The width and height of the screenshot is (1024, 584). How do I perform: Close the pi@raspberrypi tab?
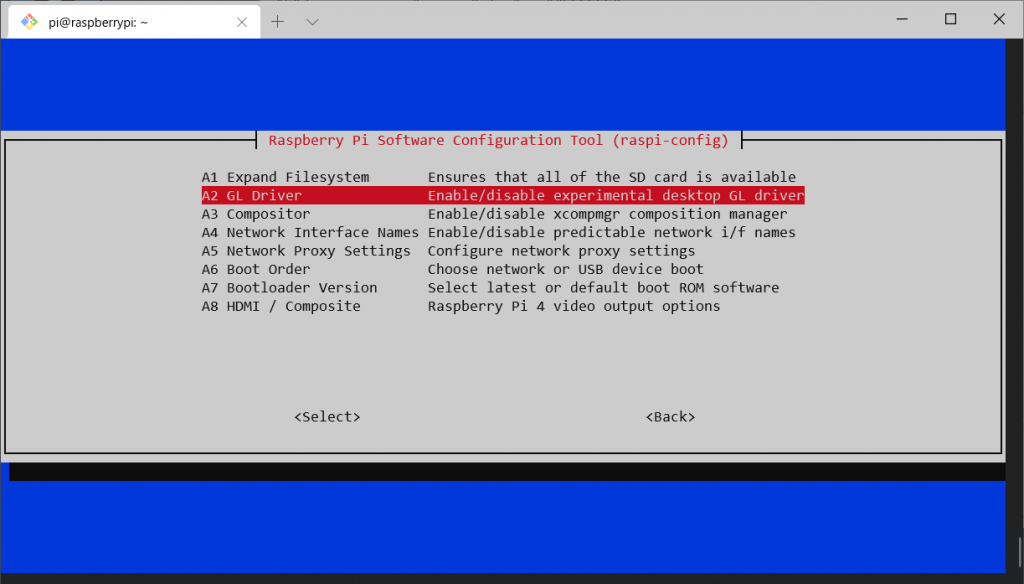coord(242,22)
